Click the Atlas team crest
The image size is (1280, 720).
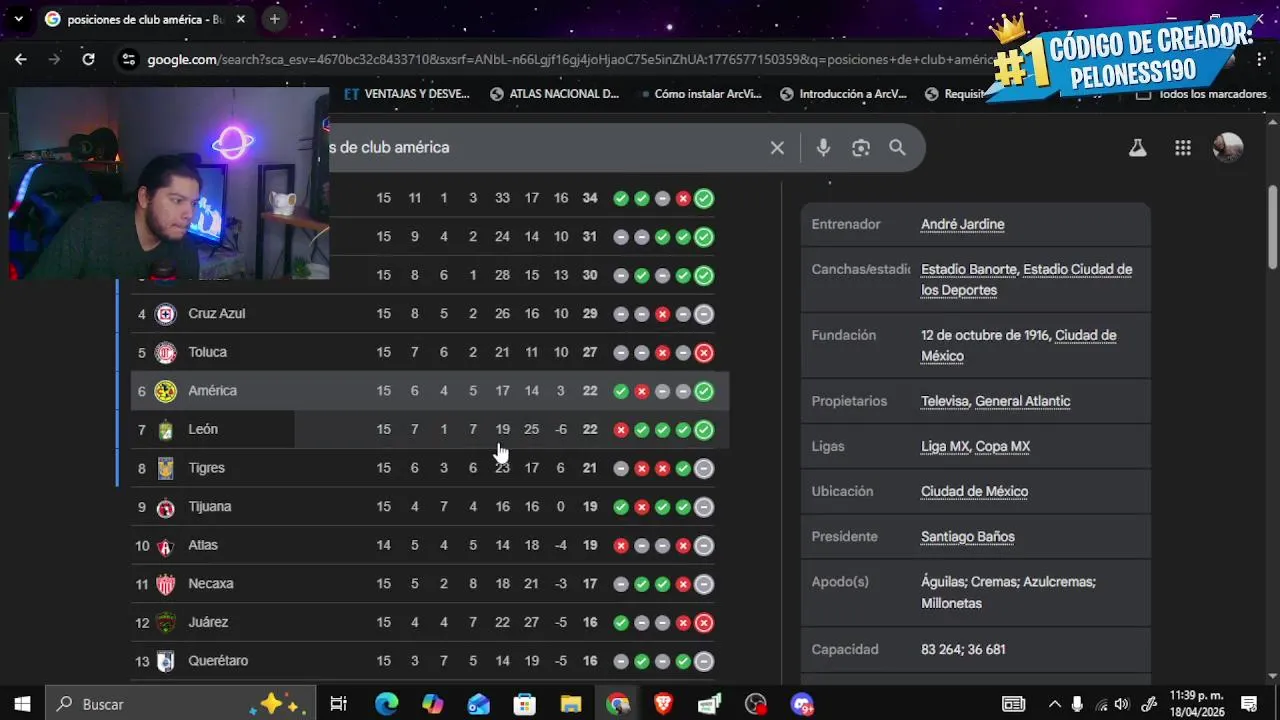tap(166, 545)
